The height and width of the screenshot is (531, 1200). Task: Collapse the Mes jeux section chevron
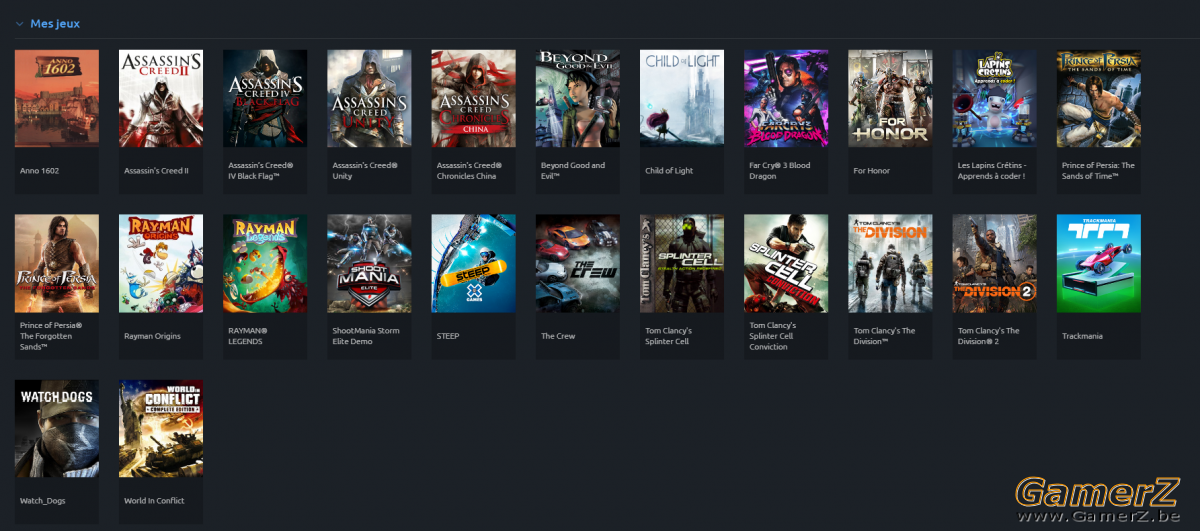coord(19,24)
